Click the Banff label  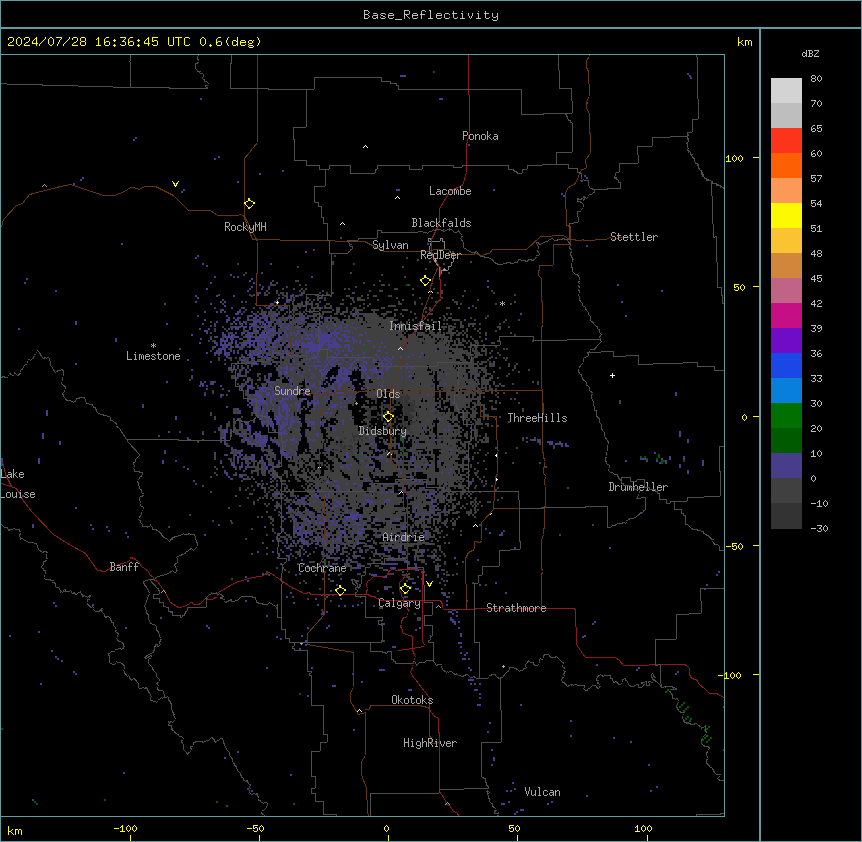pyautogui.click(x=124, y=567)
